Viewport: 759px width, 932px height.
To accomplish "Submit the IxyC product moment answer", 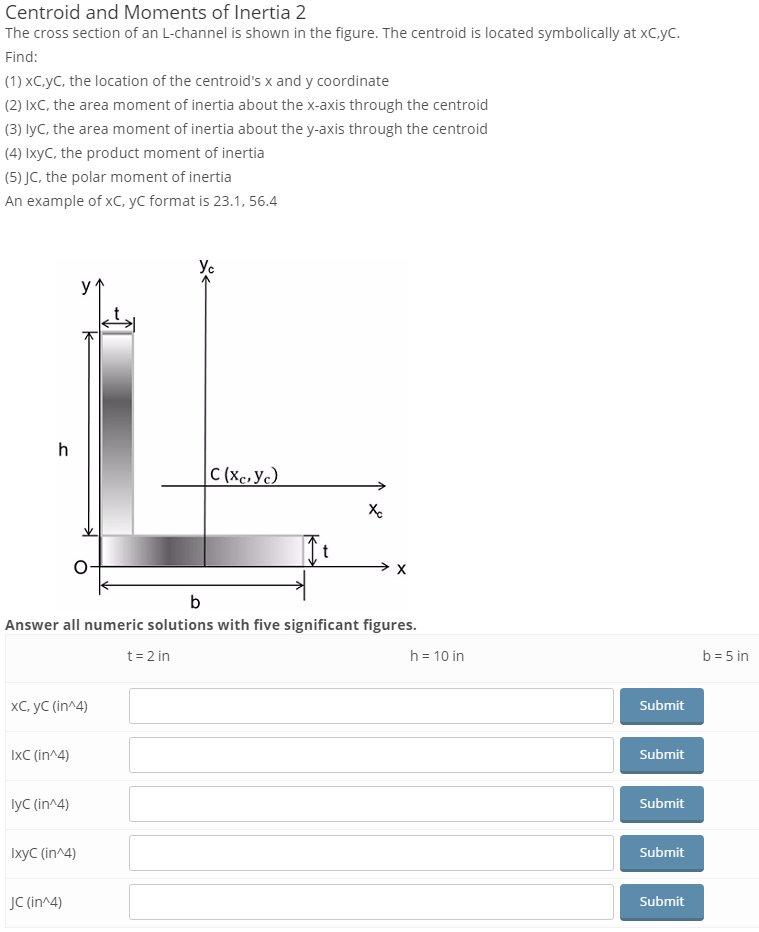I will 661,853.
